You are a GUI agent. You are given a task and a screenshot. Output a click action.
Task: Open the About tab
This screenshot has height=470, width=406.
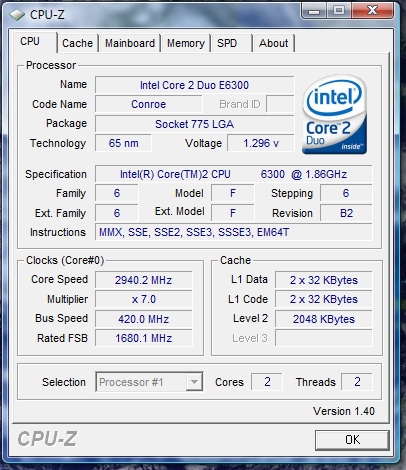point(274,43)
